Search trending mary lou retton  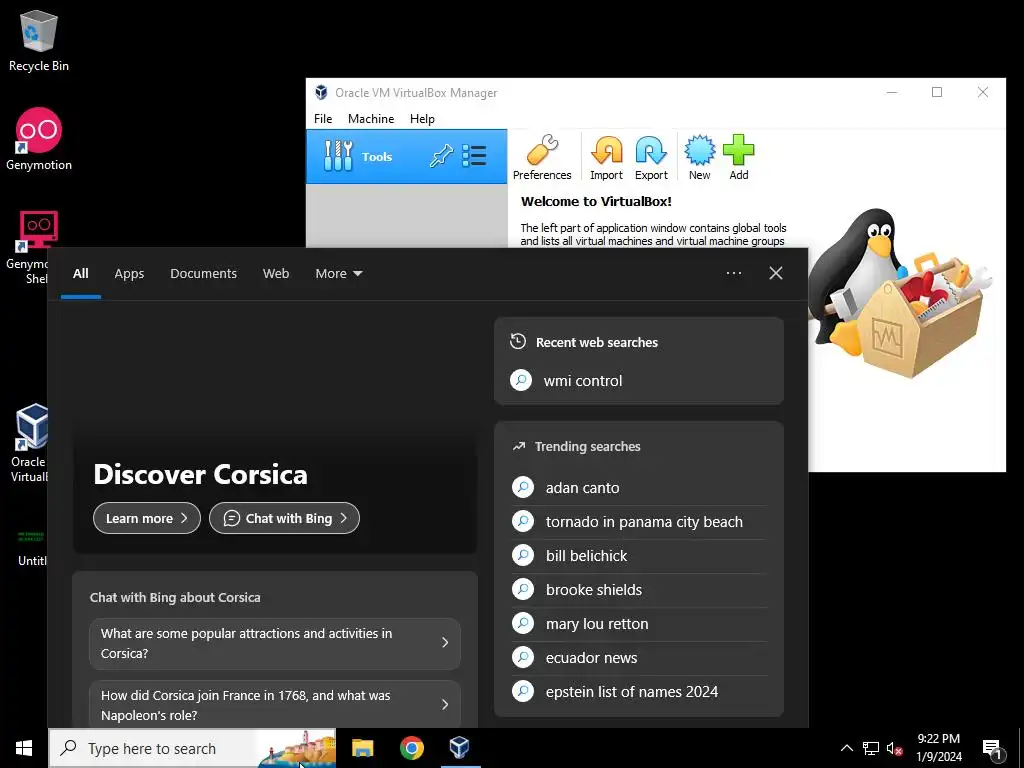coord(639,623)
